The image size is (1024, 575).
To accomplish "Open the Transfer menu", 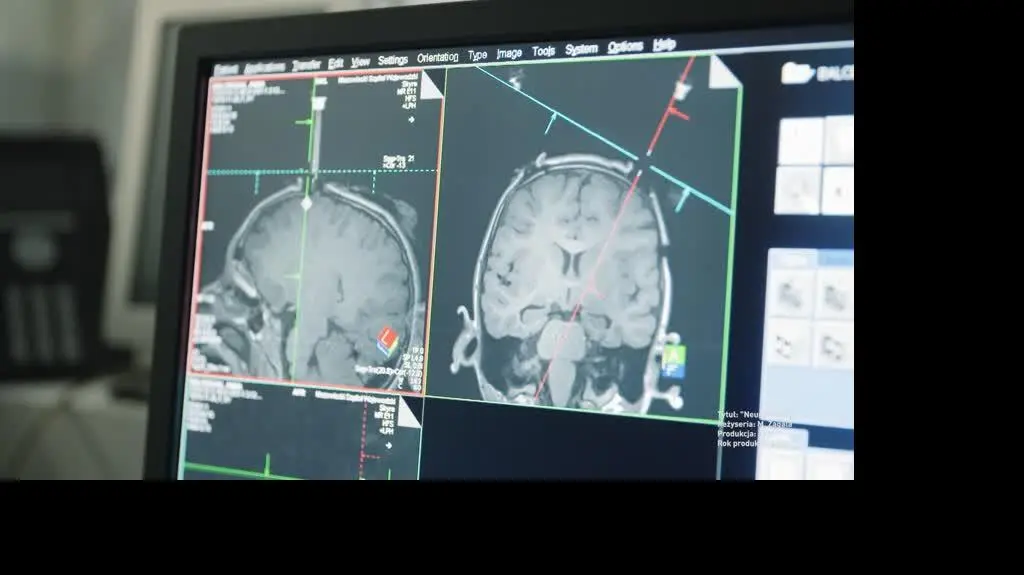I will click(x=306, y=65).
